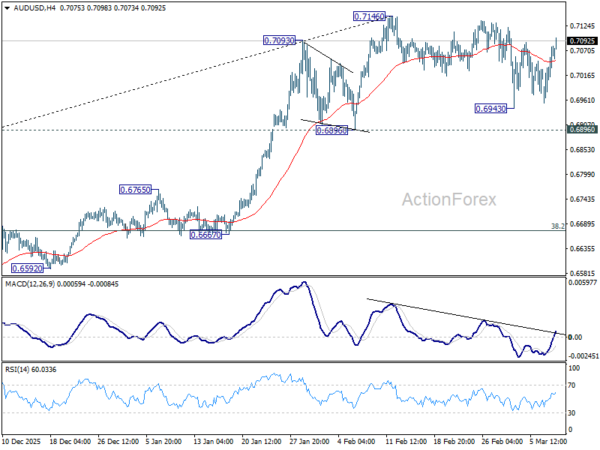Click the RSI scale value 70
Viewport: 600px width, 450px height.
click(x=572, y=385)
